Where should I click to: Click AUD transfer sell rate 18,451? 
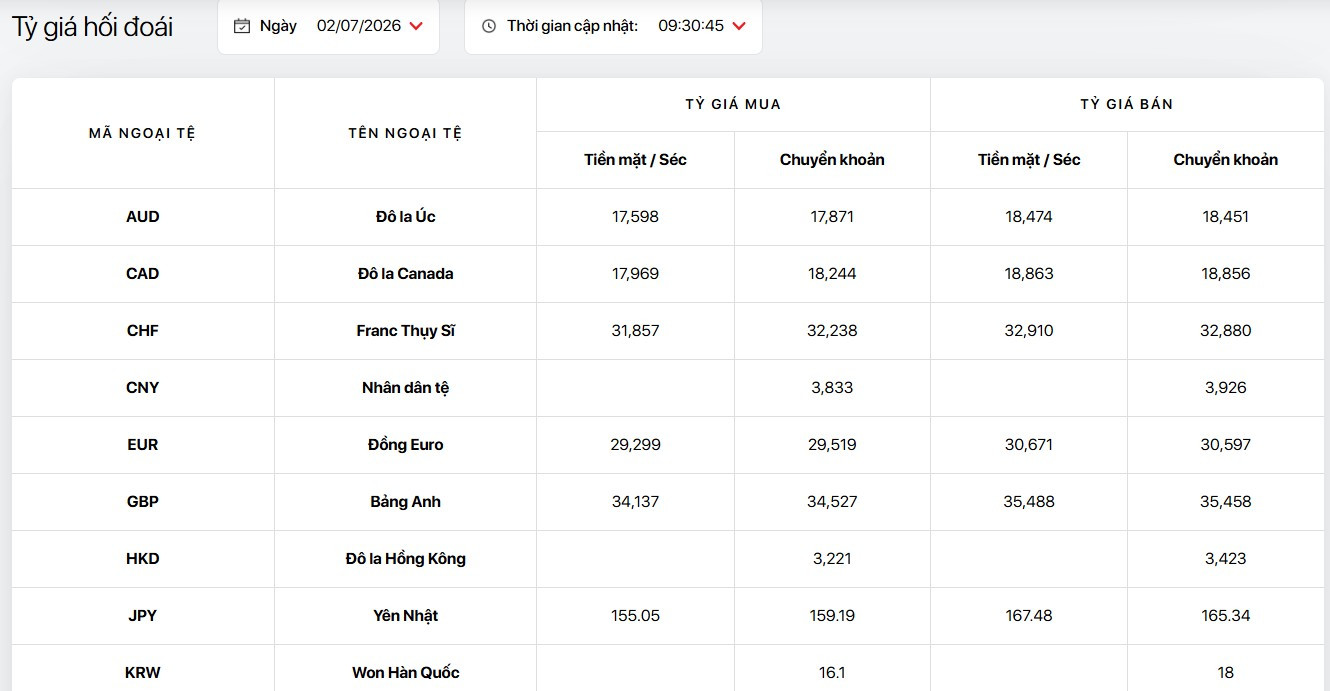(x=1226, y=217)
